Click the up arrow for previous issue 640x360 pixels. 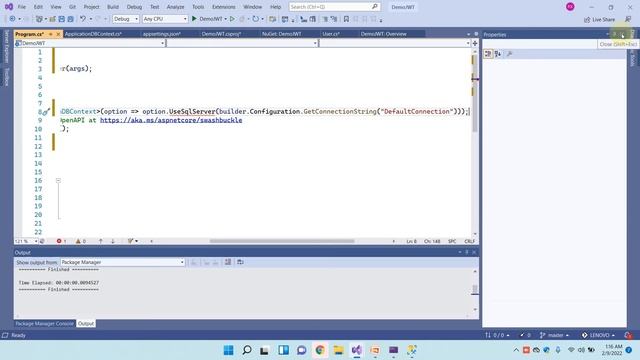100,241
